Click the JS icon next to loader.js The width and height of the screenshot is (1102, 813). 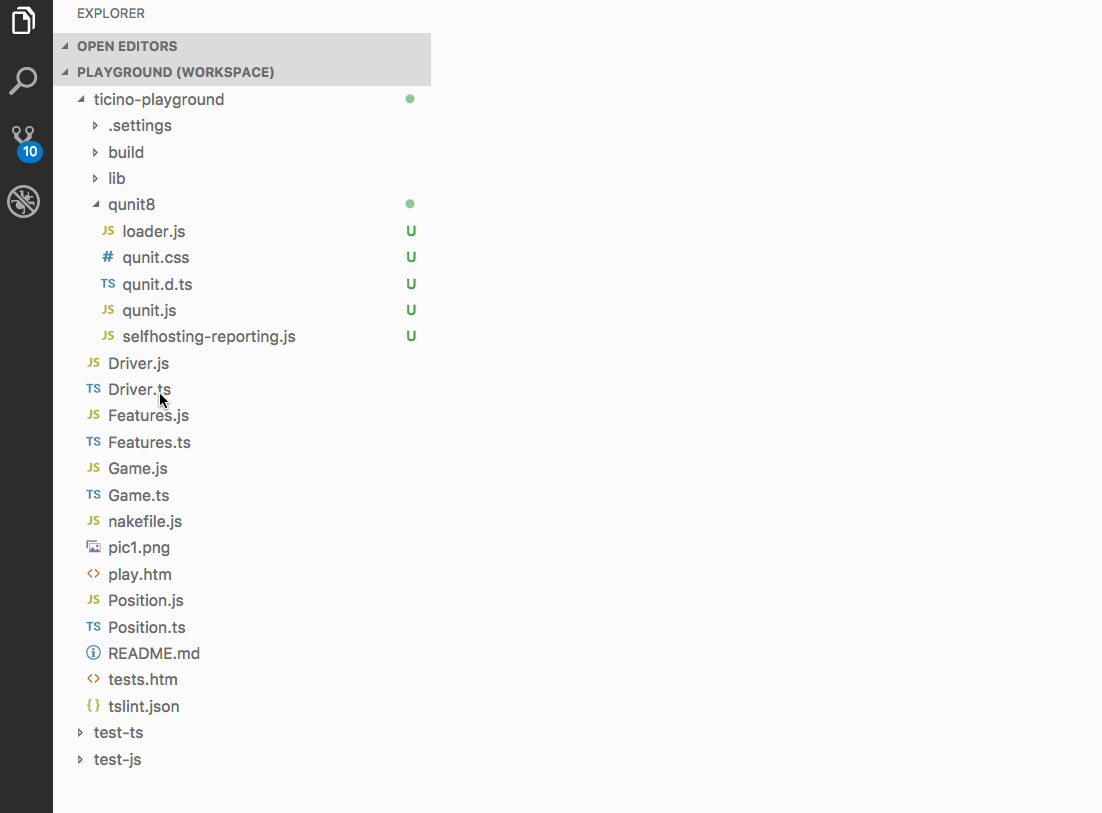[106, 231]
